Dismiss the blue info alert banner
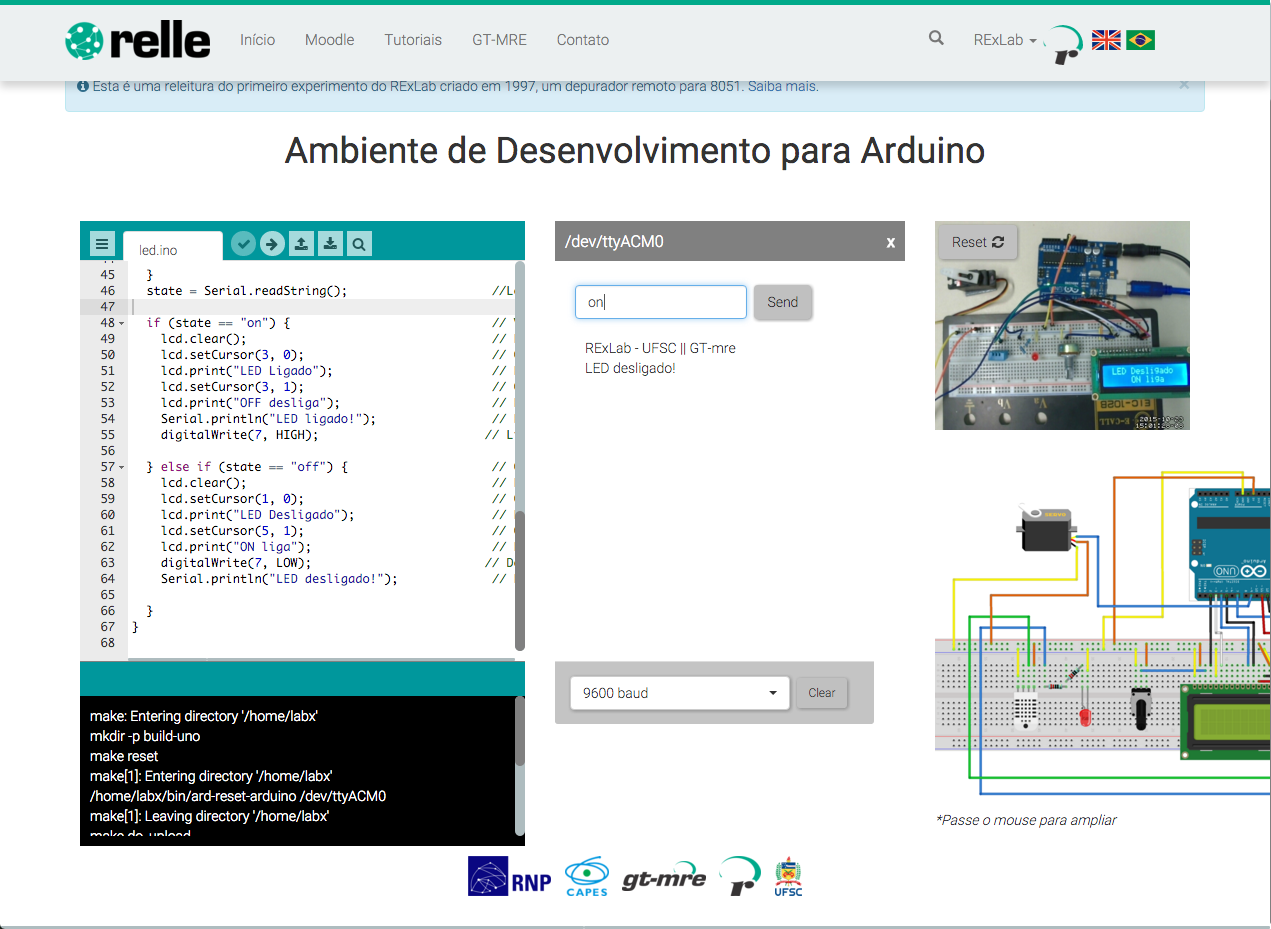The height and width of the screenshot is (929, 1271). (1184, 84)
